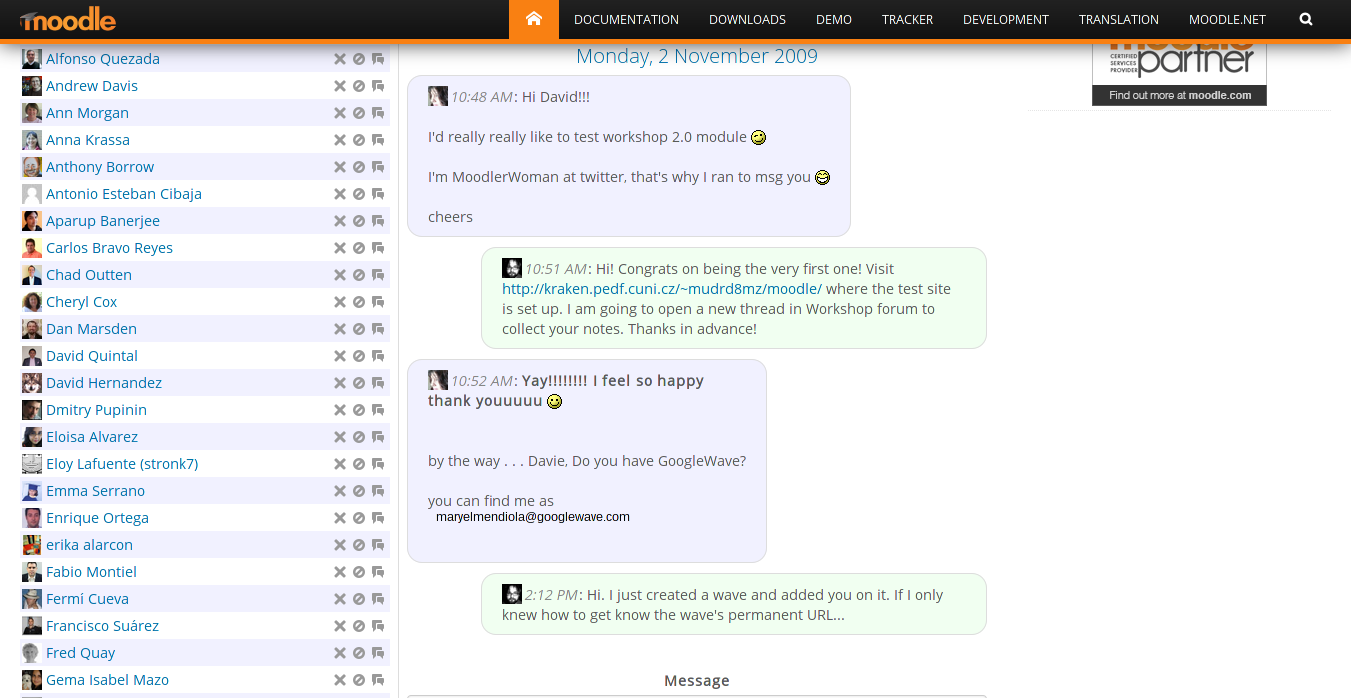Open Alfonso Quezada's profile link

[103, 59]
